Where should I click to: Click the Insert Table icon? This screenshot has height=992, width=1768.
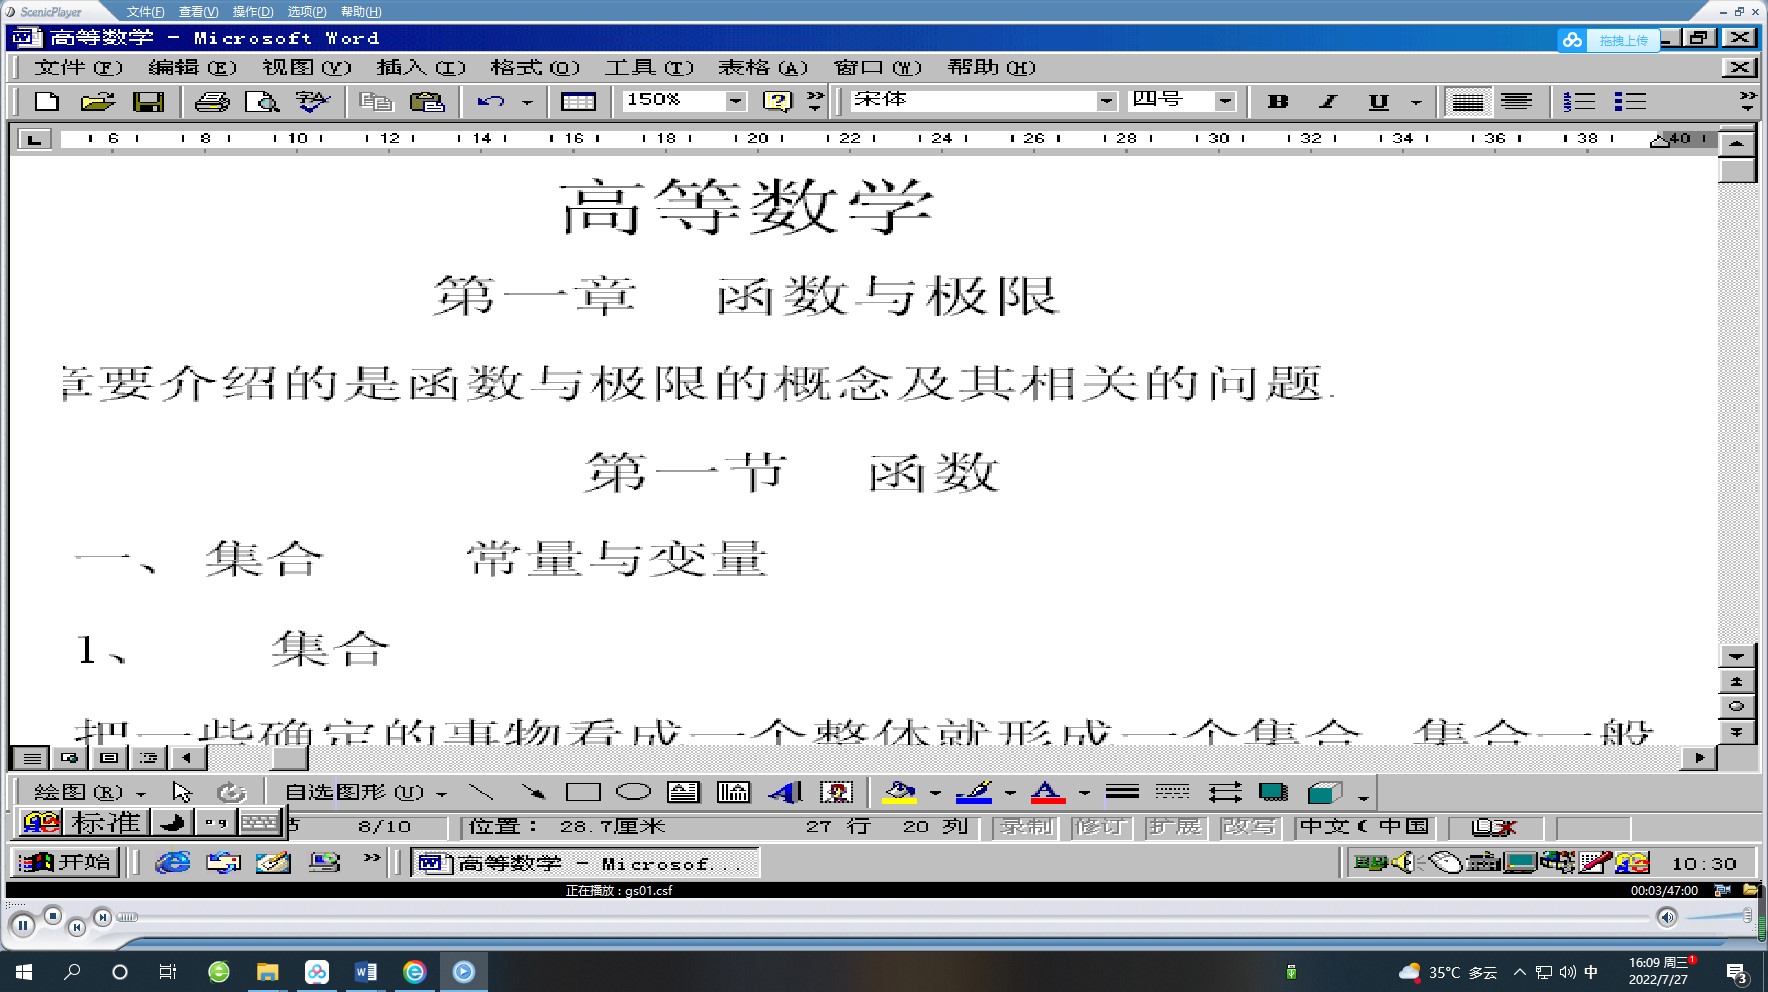578,101
